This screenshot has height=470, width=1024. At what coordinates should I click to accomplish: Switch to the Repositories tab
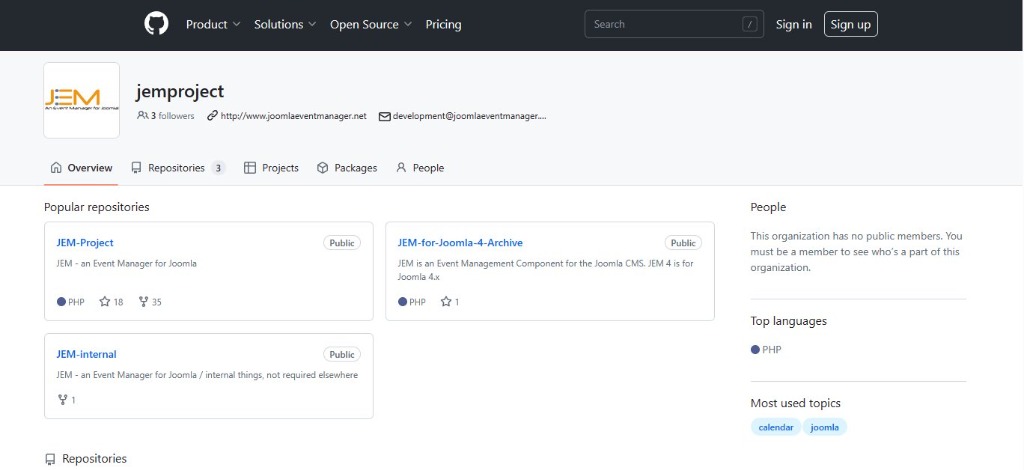(178, 168)
